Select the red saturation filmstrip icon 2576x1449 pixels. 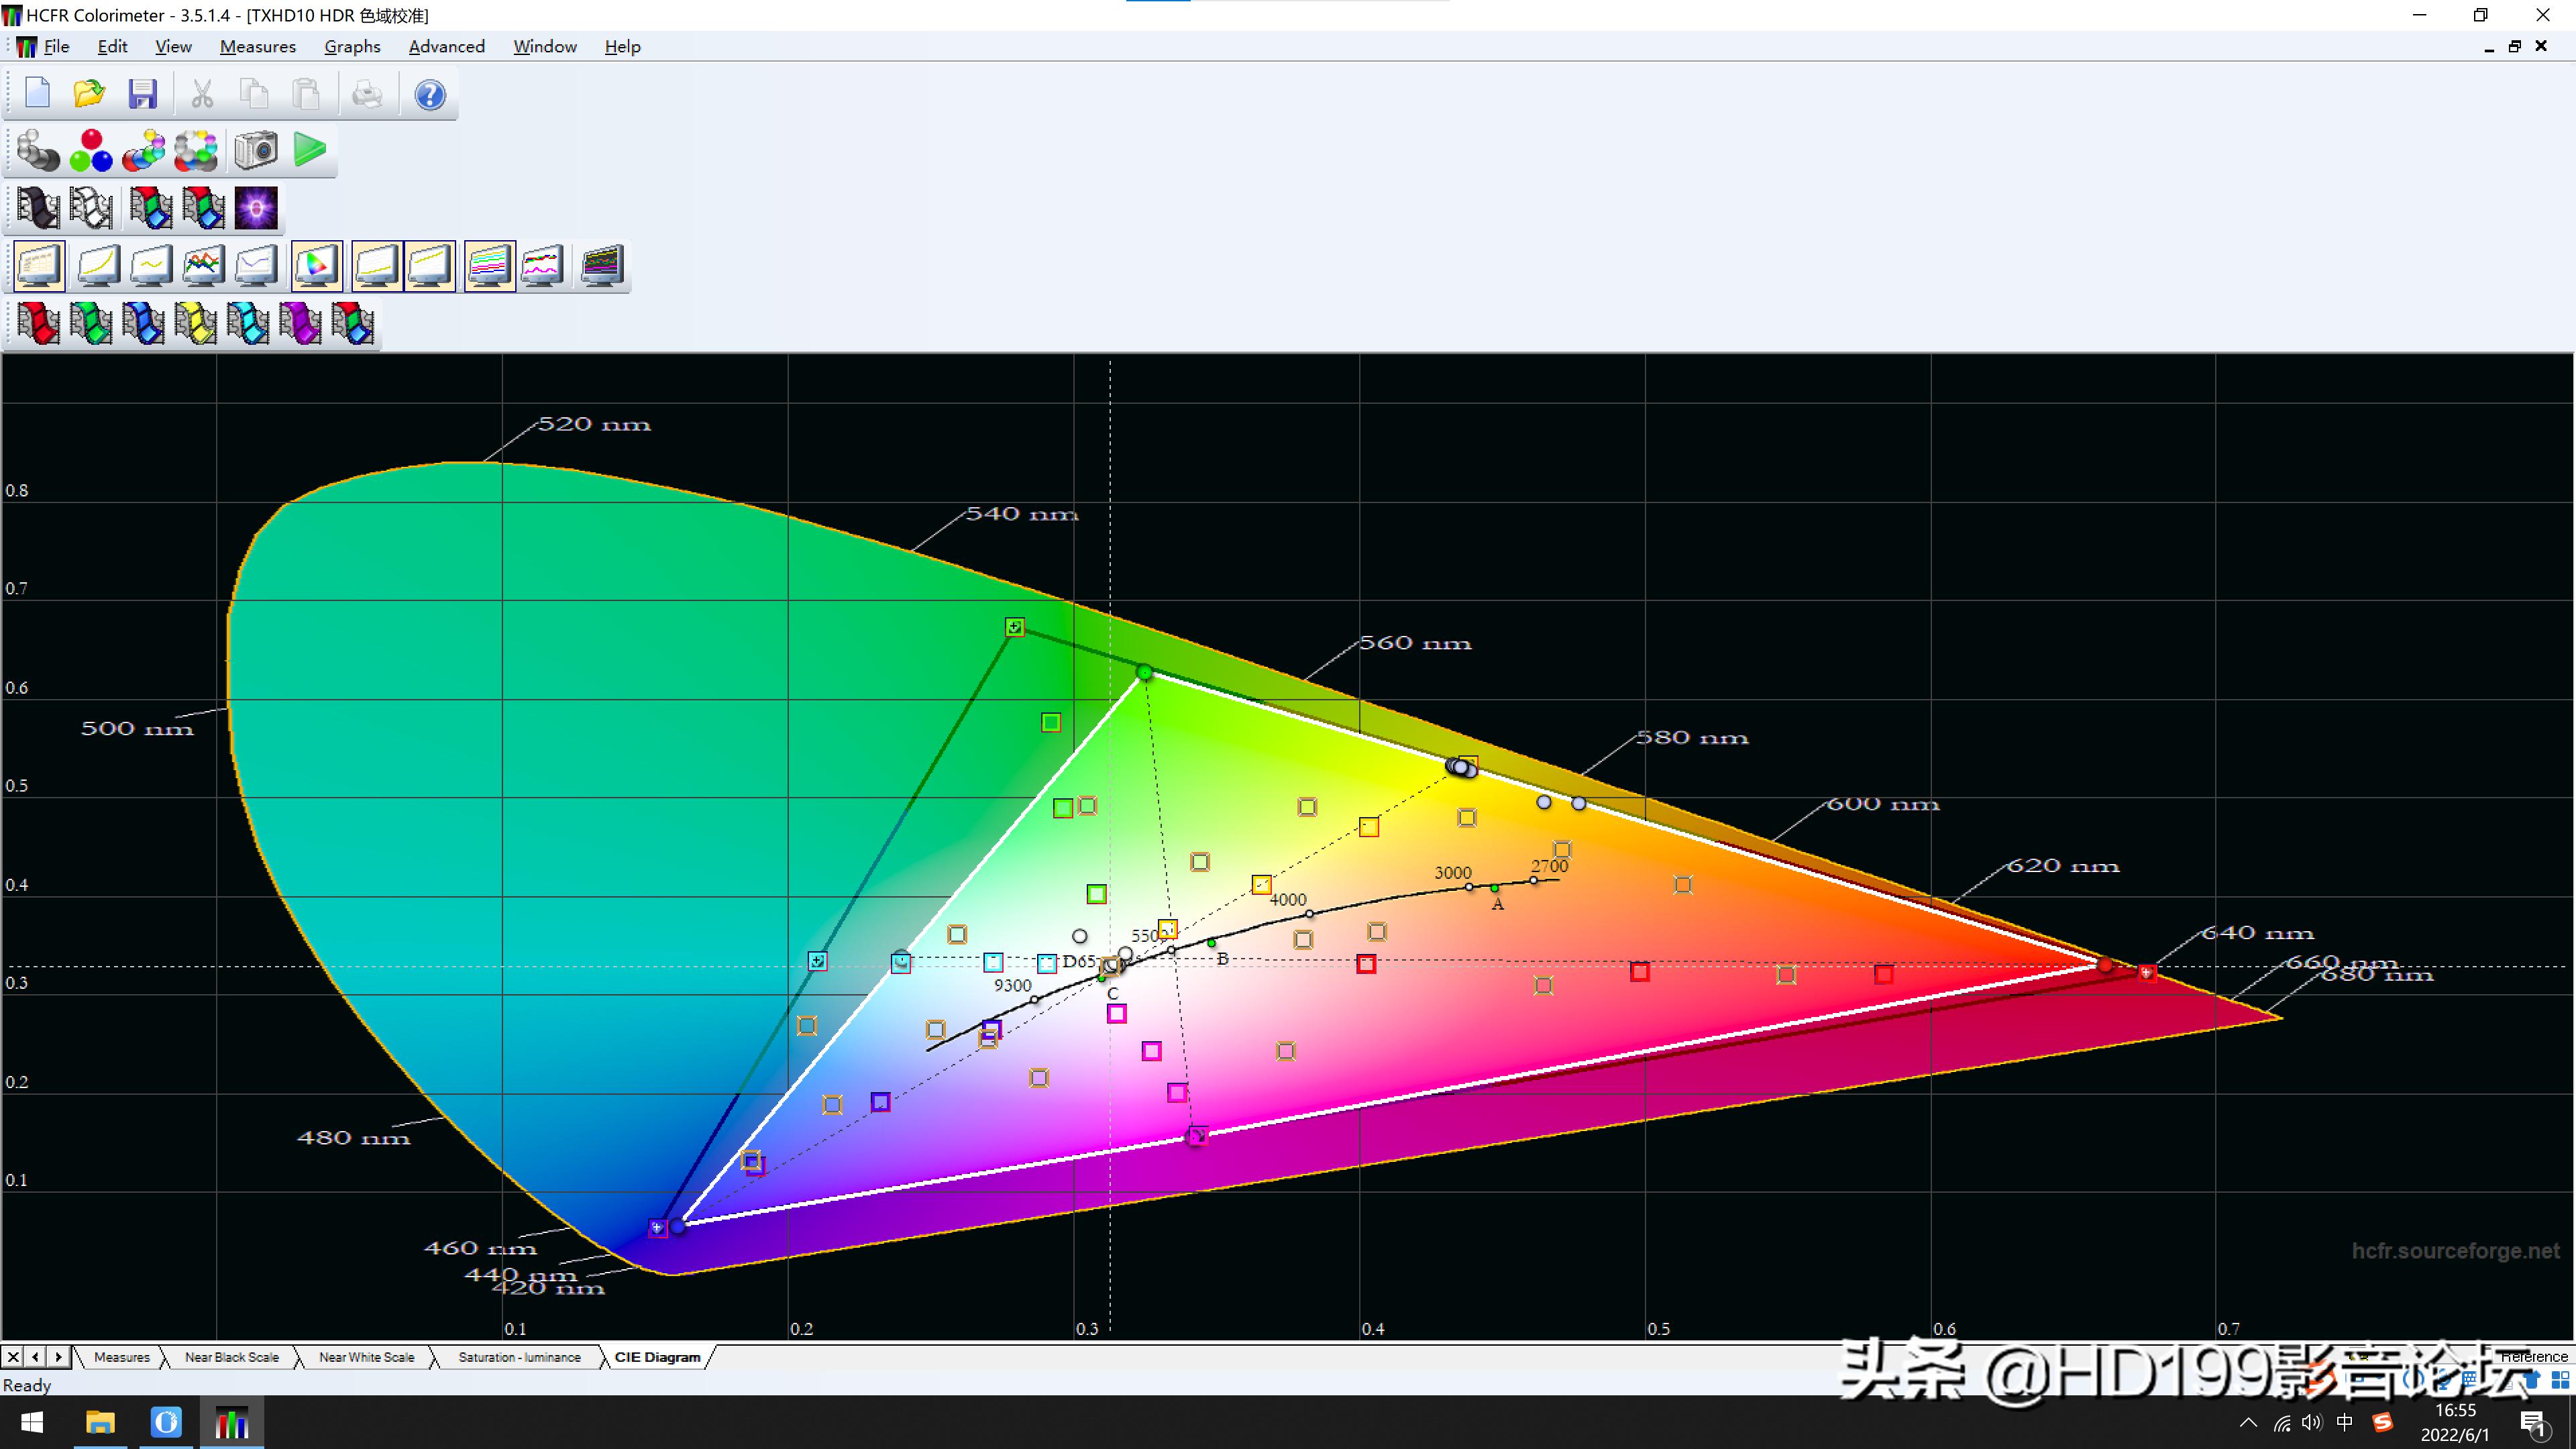coord(37,323)
